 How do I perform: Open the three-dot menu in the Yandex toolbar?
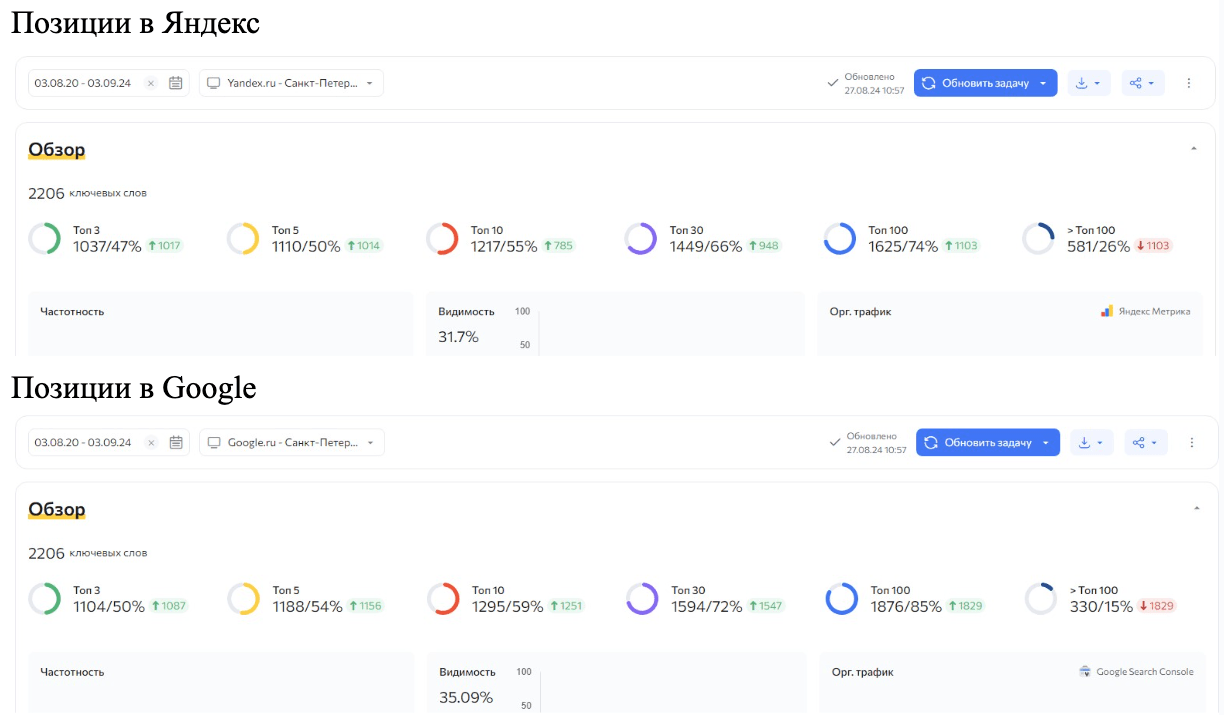coord(1189,83)
